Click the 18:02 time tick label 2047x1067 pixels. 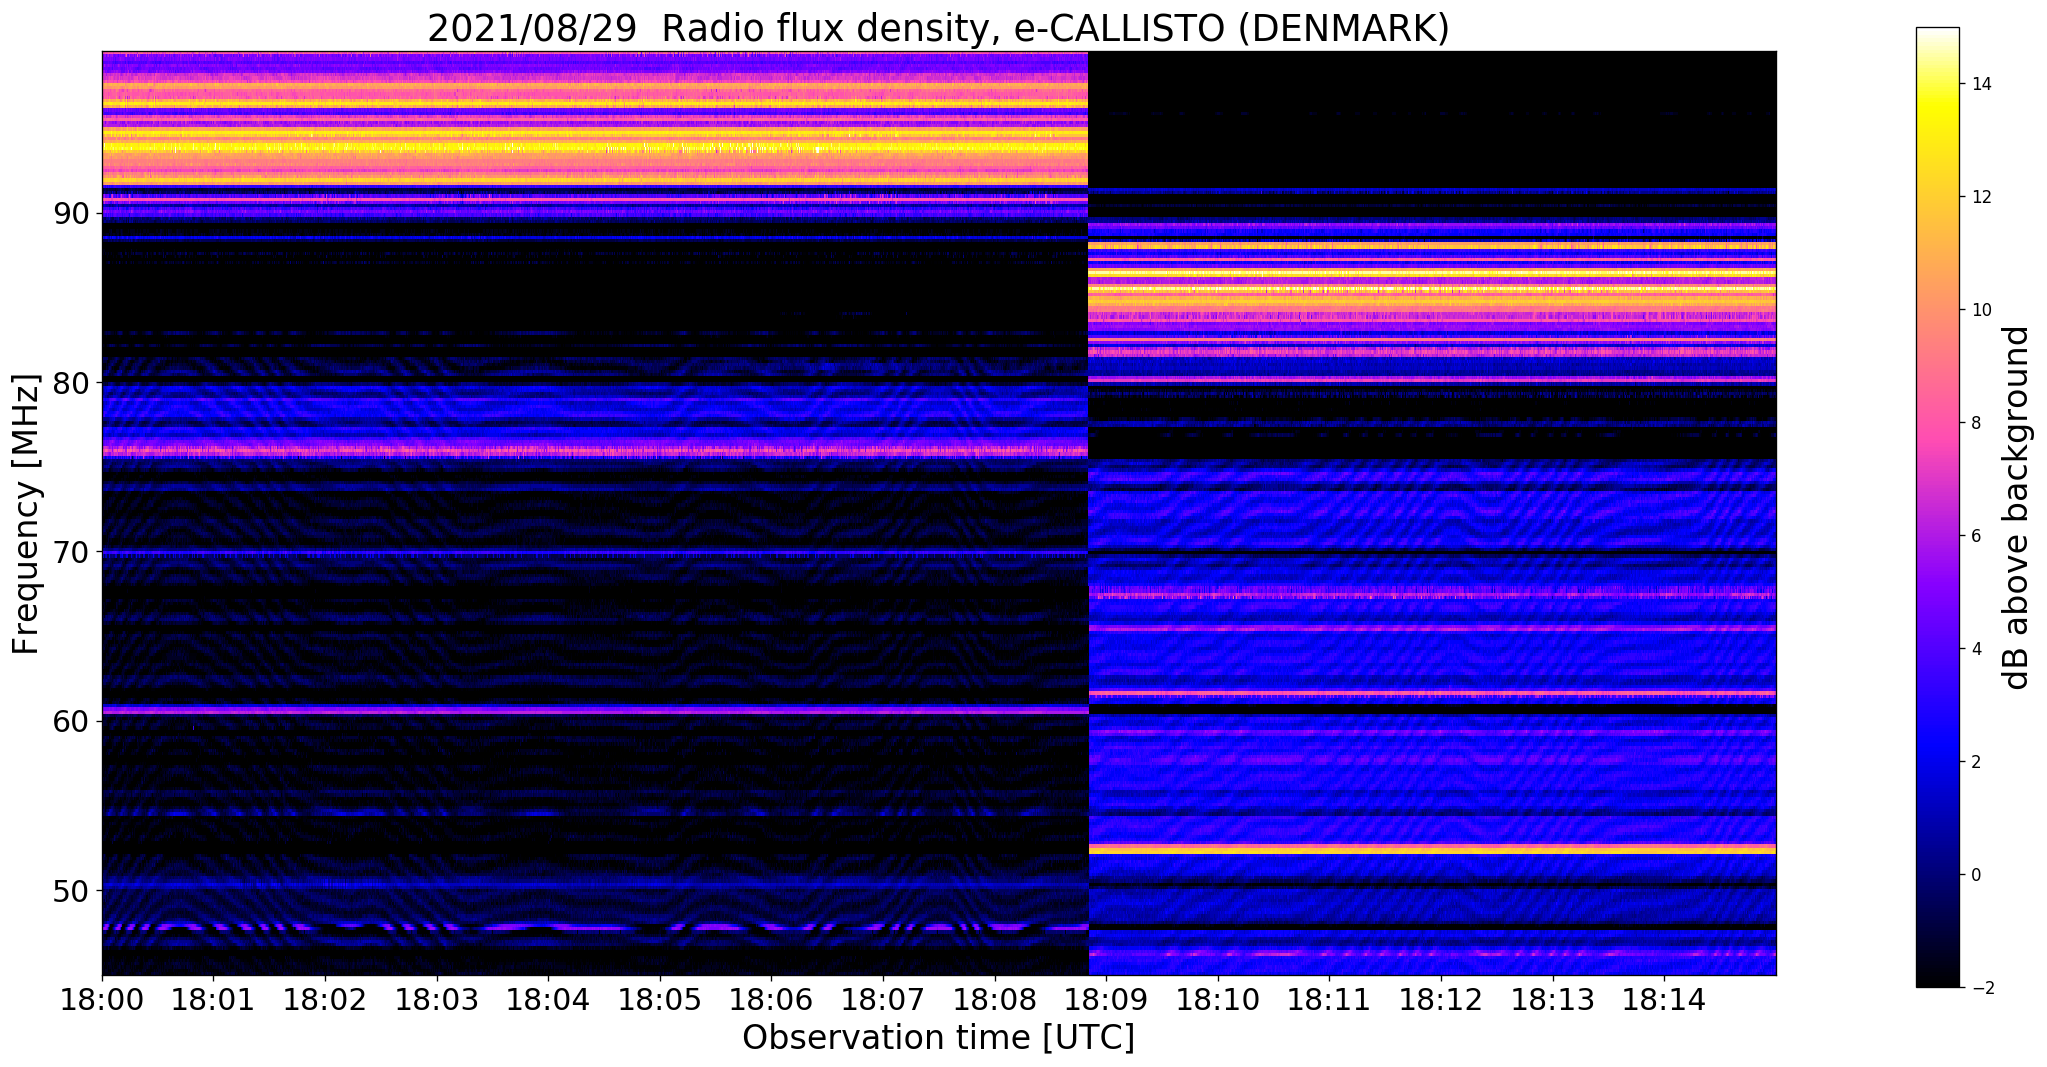(324, 1000)
